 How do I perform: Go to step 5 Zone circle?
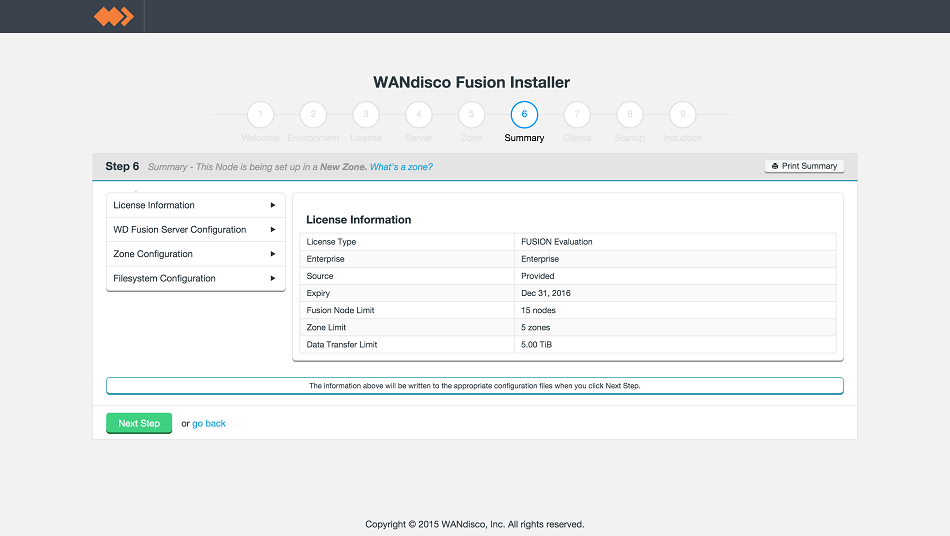click(x=471, y=114)
